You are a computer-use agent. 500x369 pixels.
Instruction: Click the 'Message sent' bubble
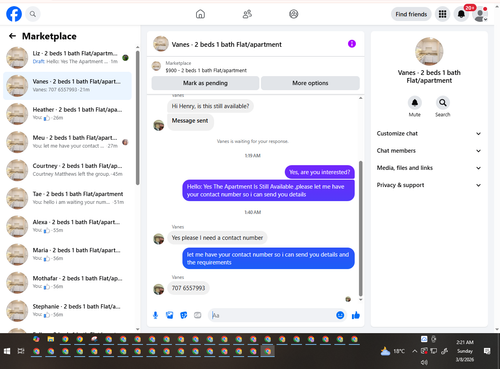190,121
